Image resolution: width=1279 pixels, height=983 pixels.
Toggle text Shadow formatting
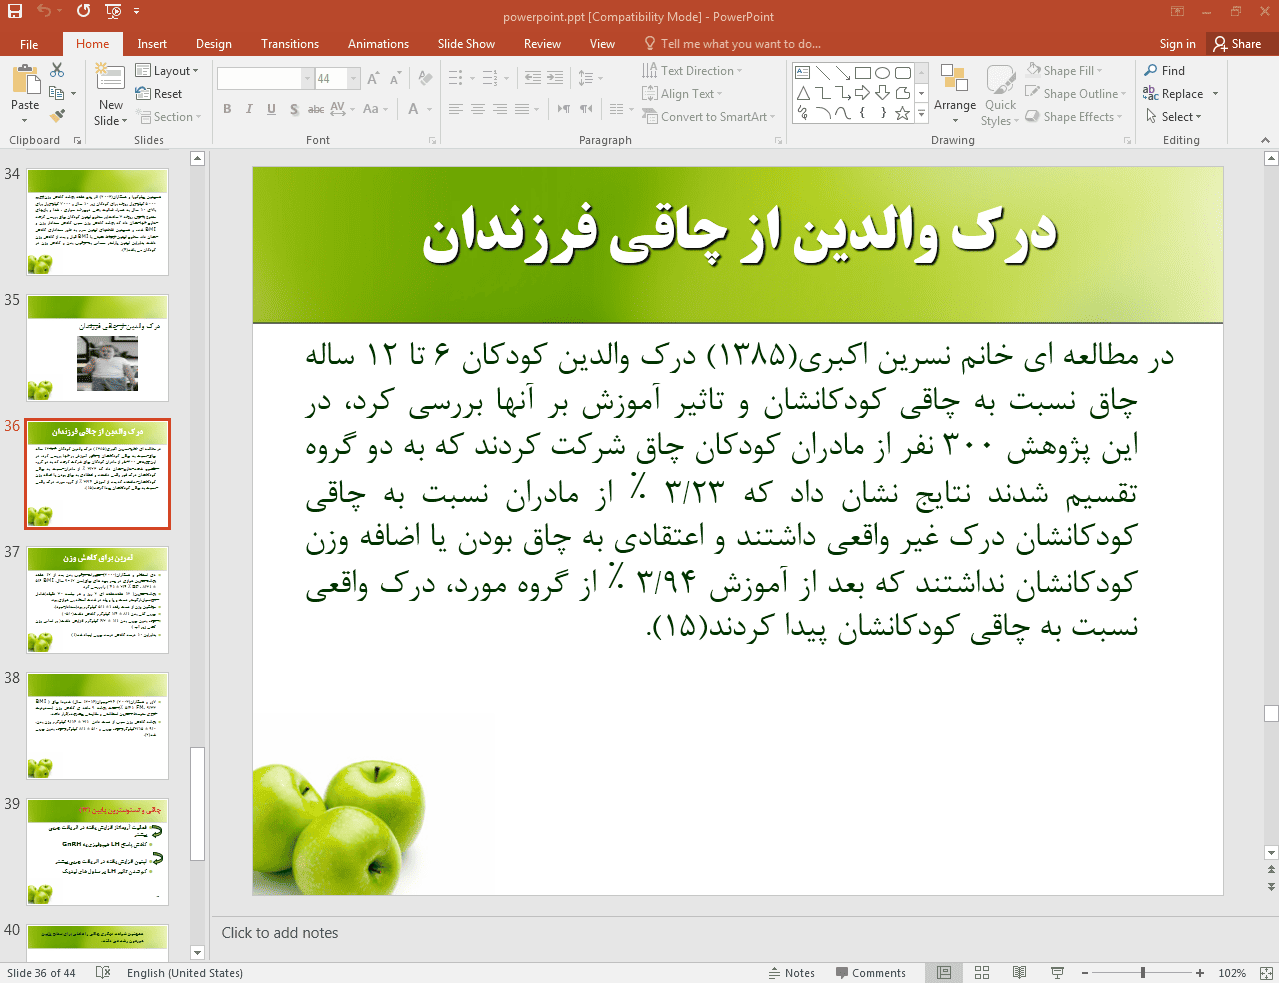294,109
